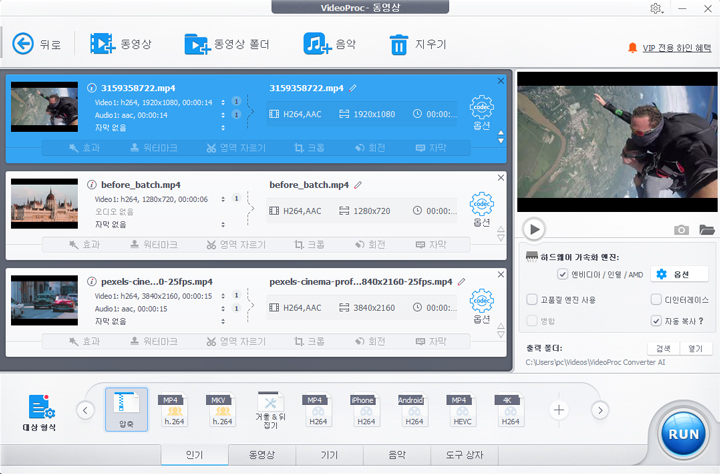Start conversion with the RUN button
Image resolution: width=720 pixels, height=474 pixels.
[x=683, y=434]
